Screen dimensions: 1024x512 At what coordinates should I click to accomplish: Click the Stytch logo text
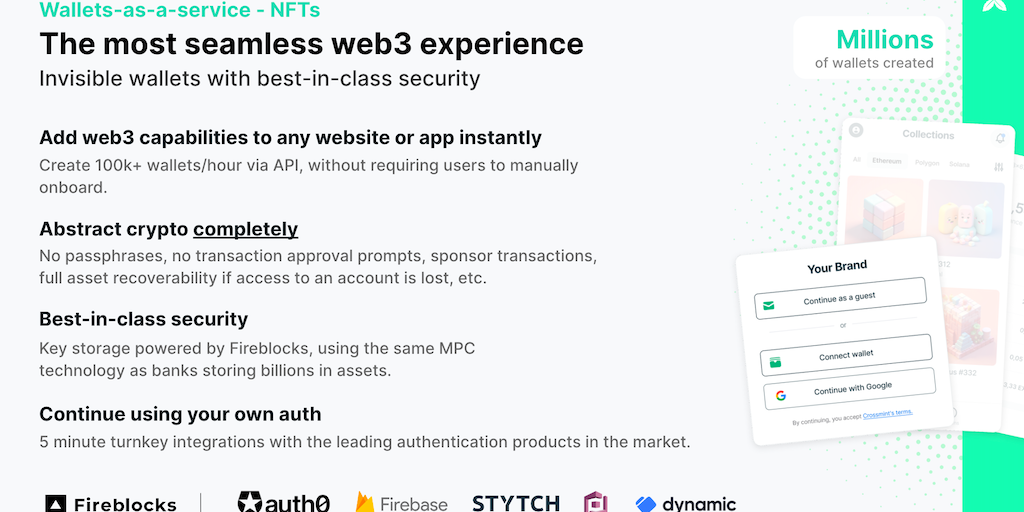(x=515, y=503)
